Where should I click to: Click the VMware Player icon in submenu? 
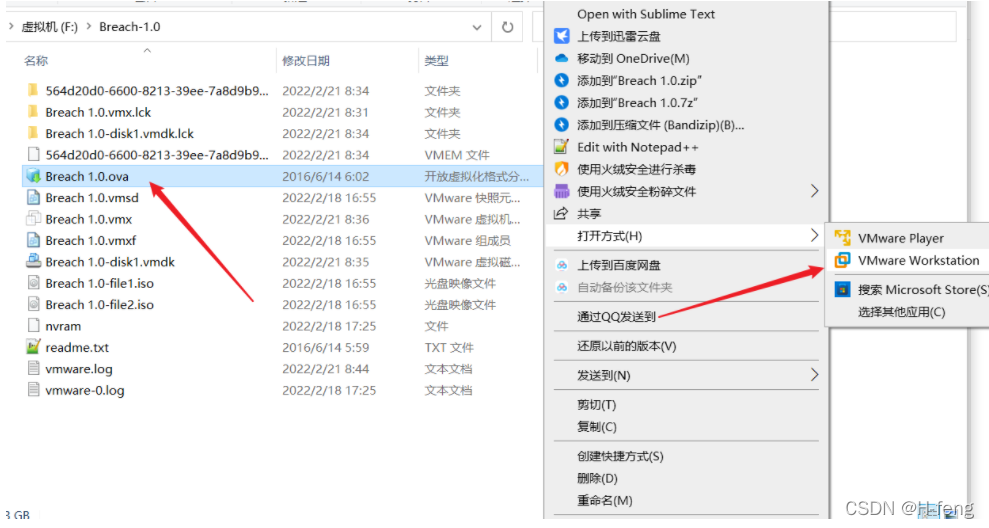coord(843,238)
